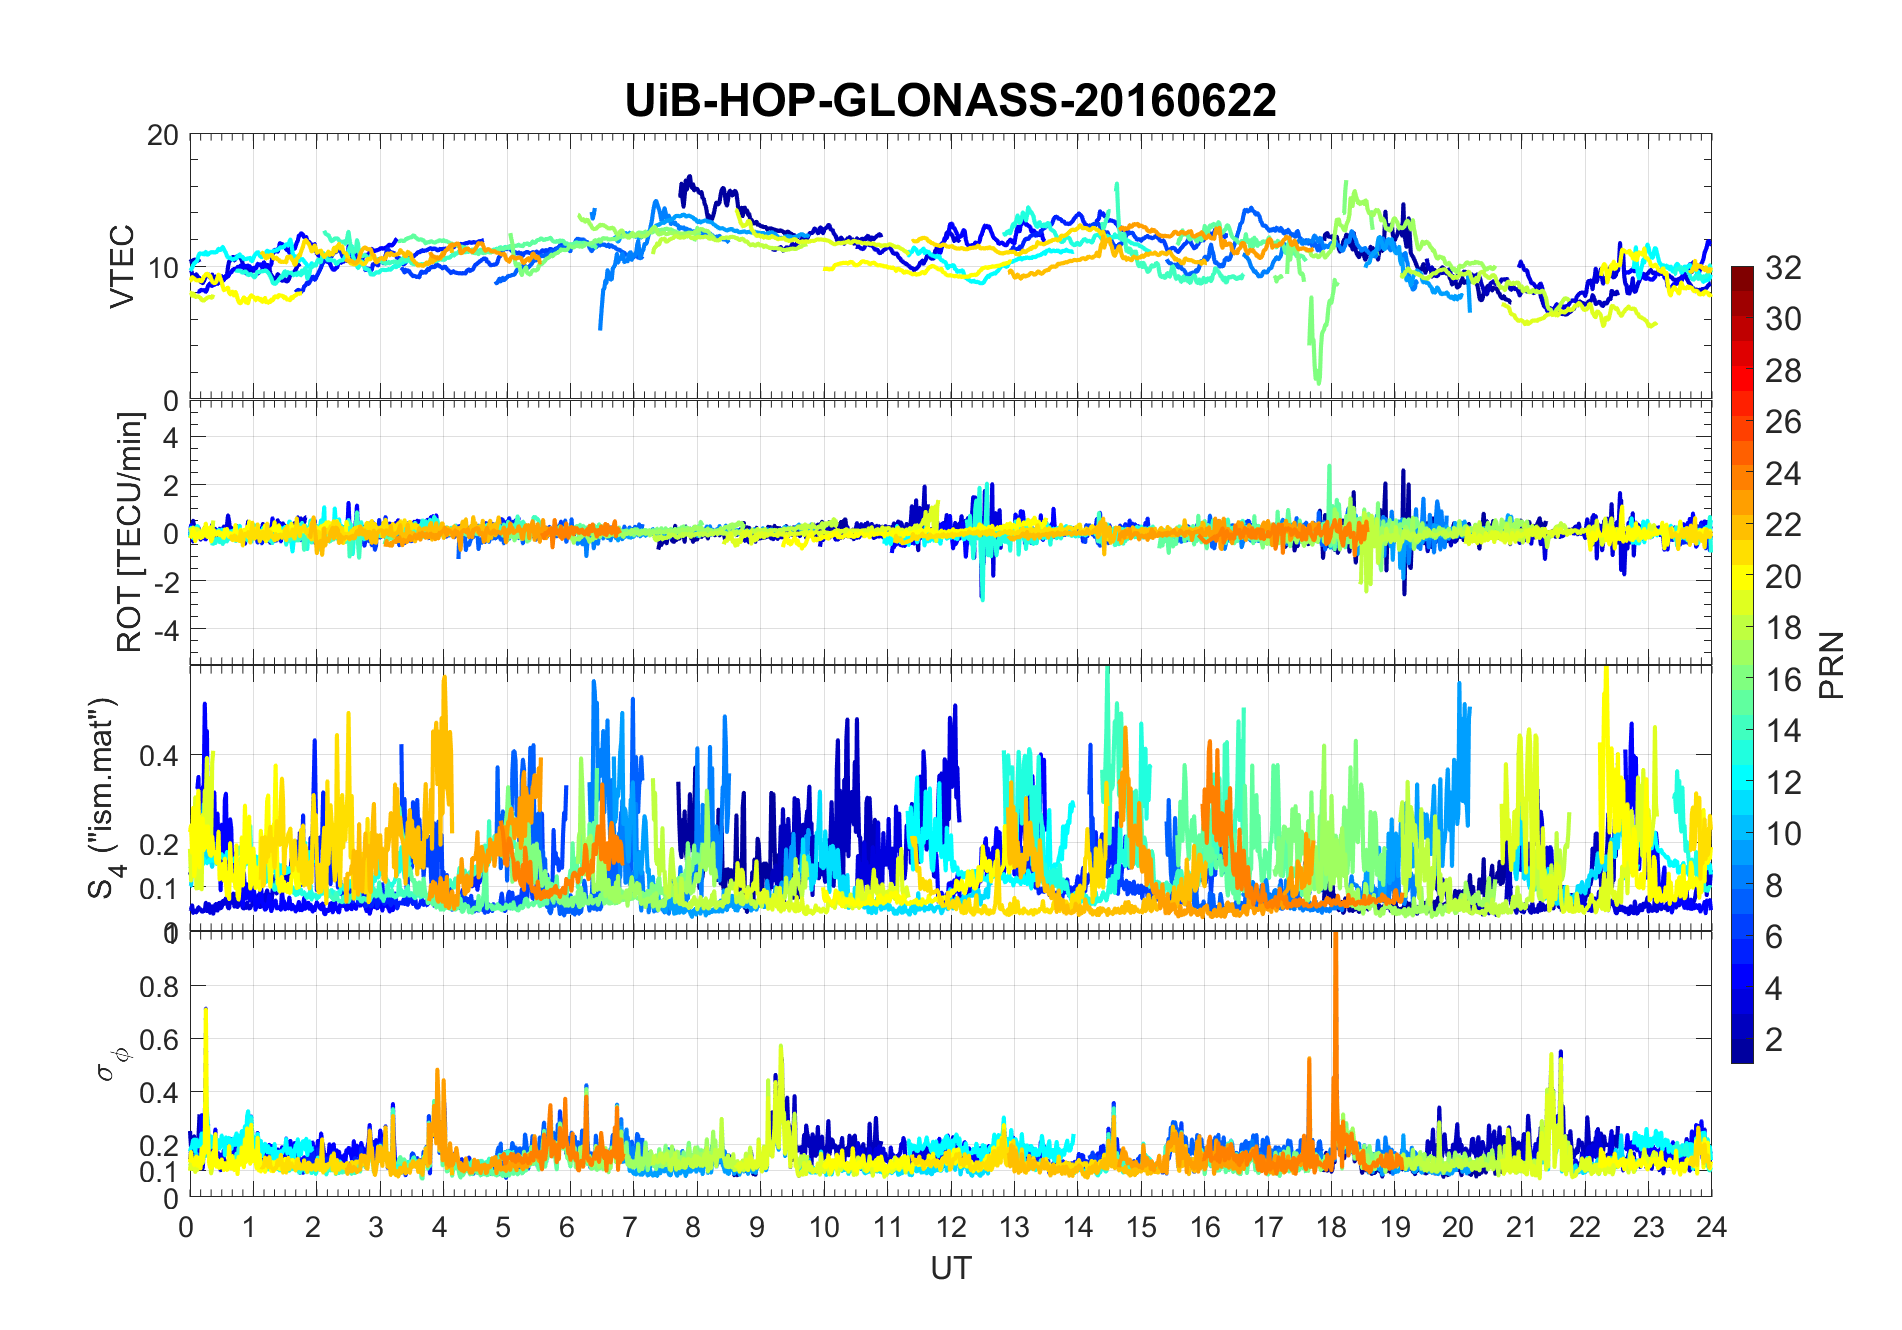Click the 0.6 tick on sigma-phi axis
Image resolution: width=1902 pixels, height=1330 pixels.
click(x=159, y=1039)
